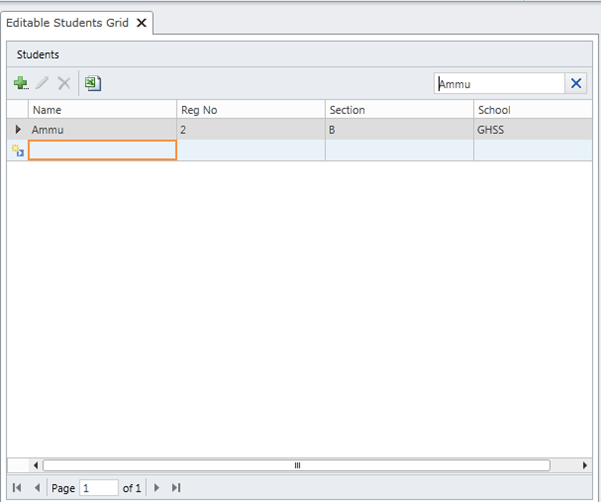Clear the Ammu search filter

pos(576,83)
